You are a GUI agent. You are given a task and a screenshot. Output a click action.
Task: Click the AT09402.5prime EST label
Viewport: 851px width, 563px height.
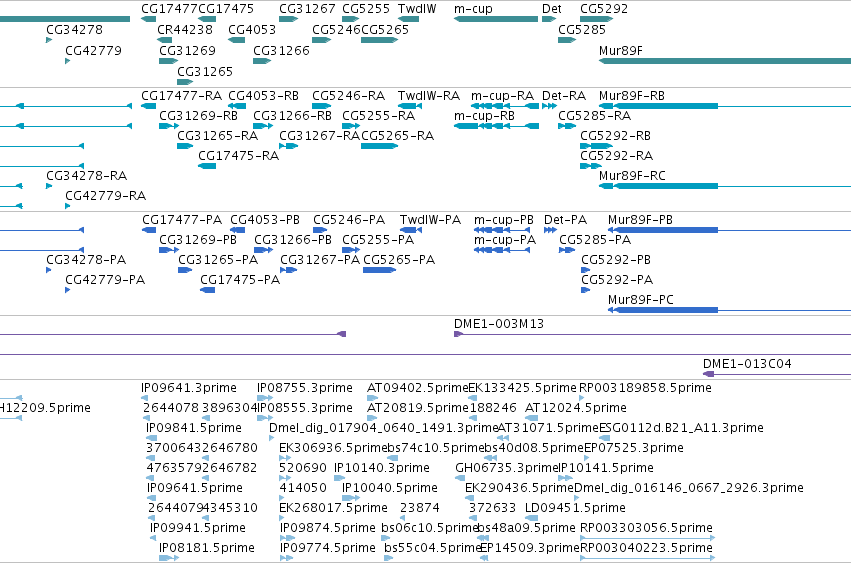tap(417, 388)
